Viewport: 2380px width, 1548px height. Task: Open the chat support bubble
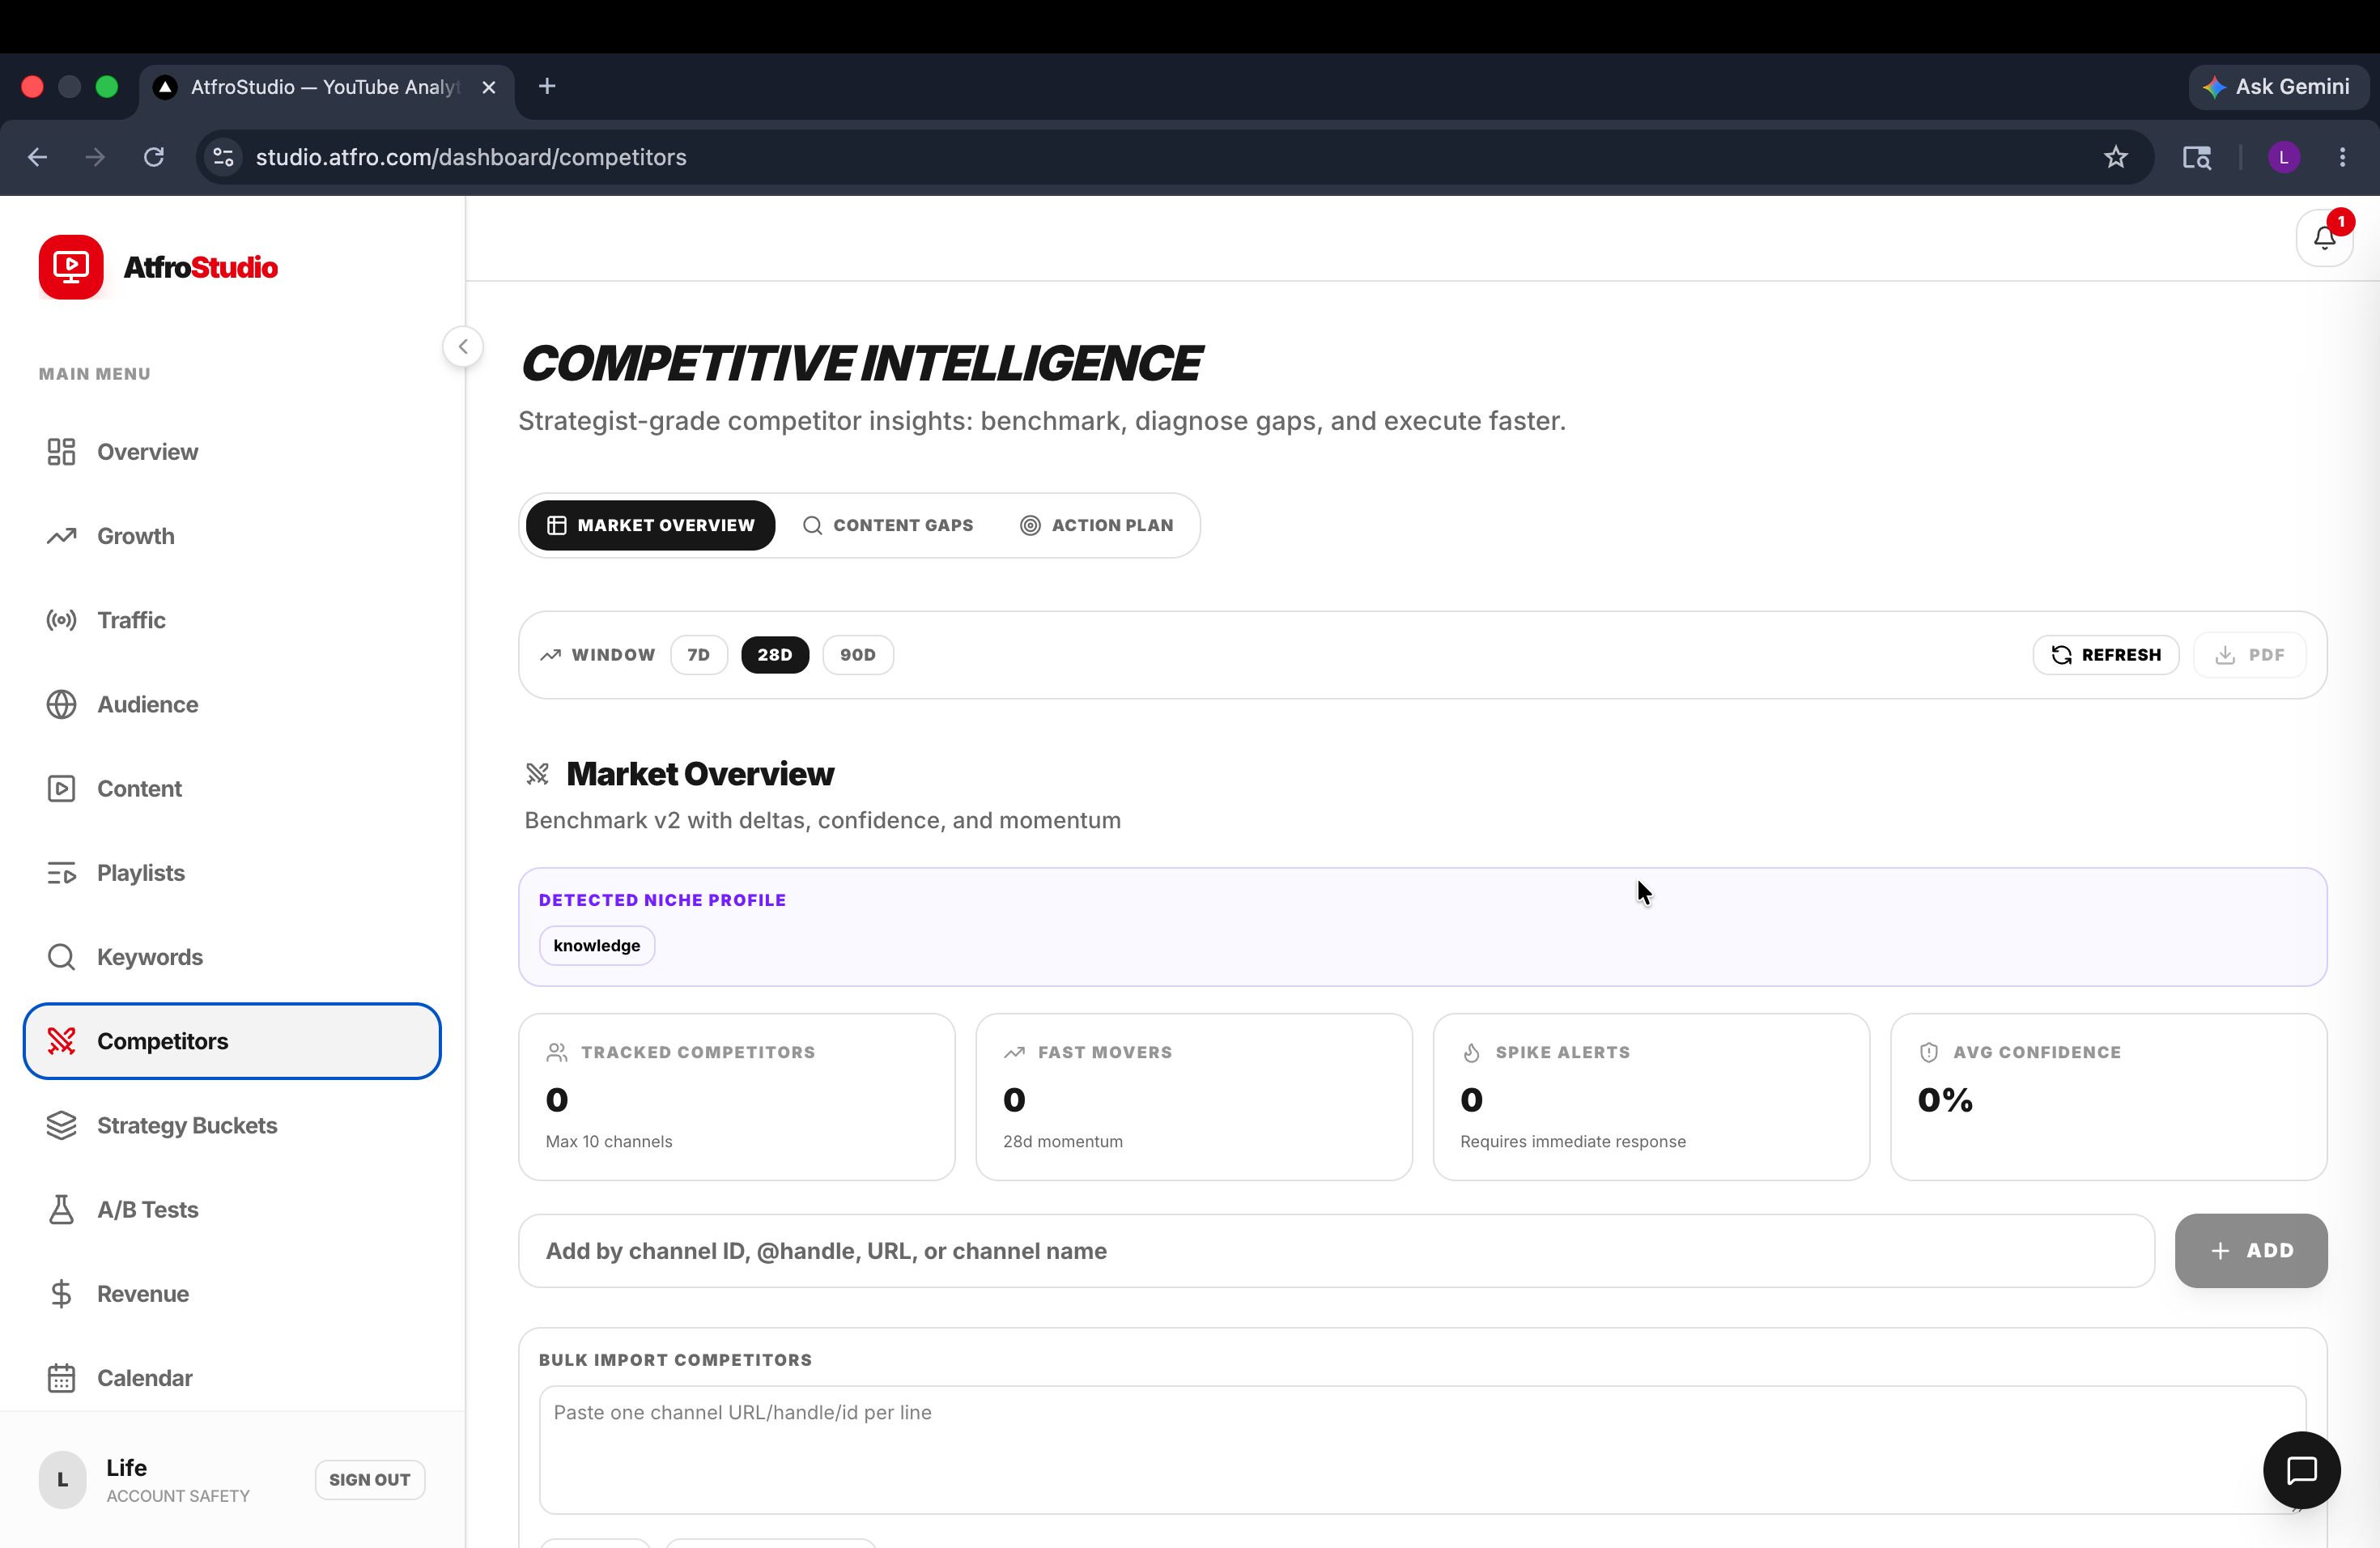(2302, 1470)
